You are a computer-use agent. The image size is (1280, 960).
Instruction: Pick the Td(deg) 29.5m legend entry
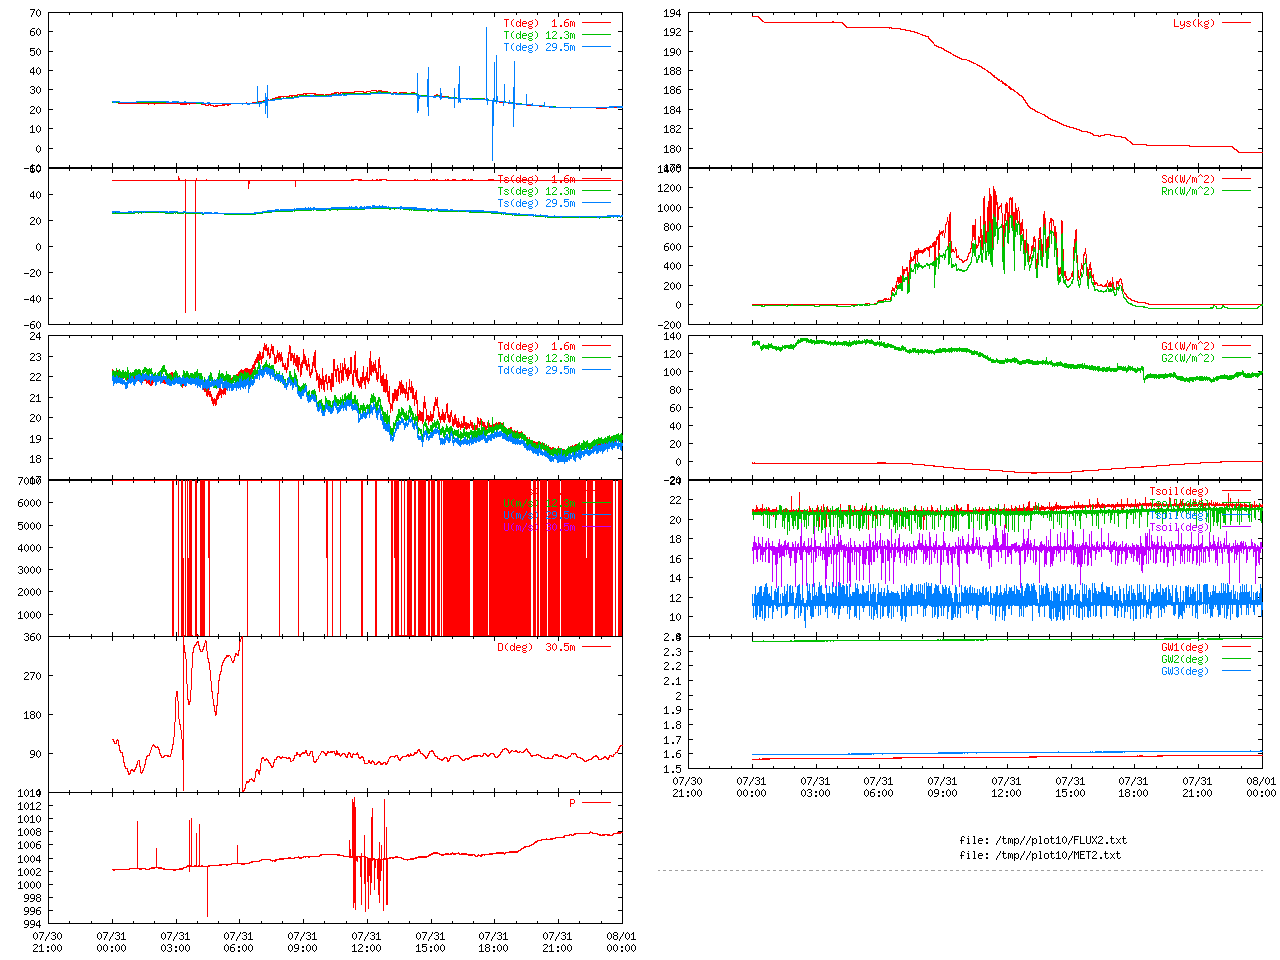point(536,370)
